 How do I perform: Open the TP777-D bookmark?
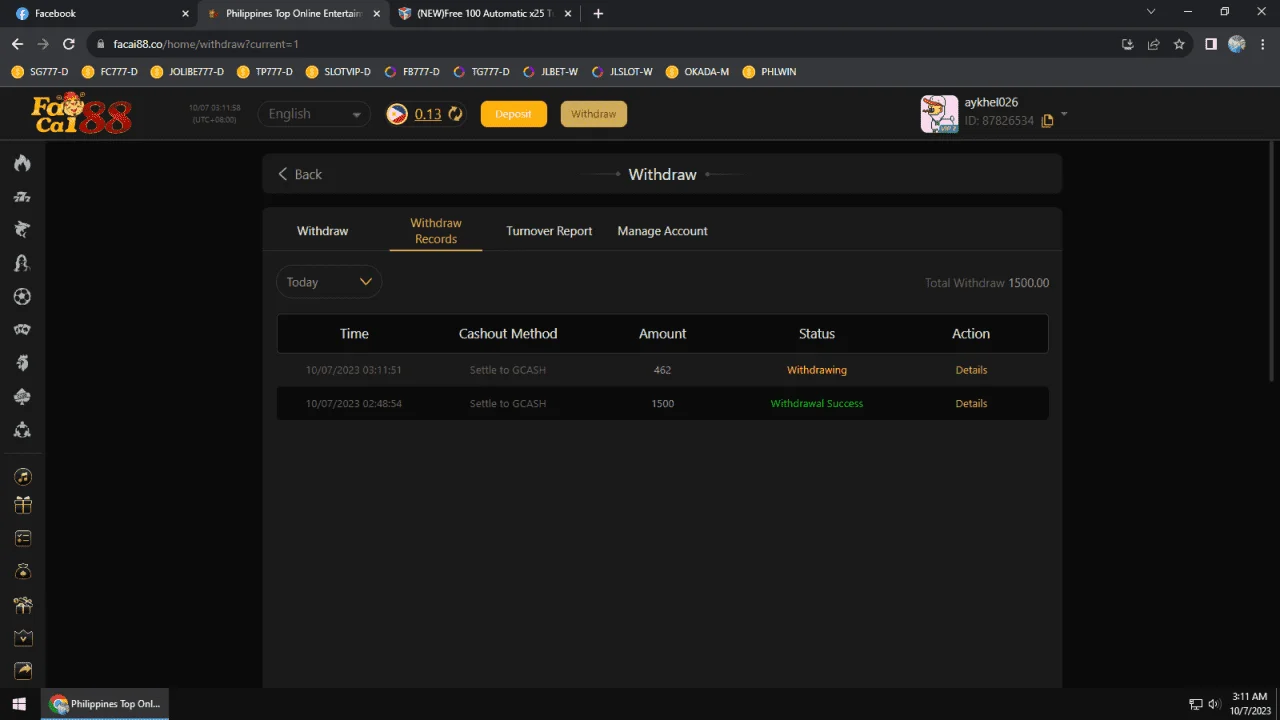point(265,72)
